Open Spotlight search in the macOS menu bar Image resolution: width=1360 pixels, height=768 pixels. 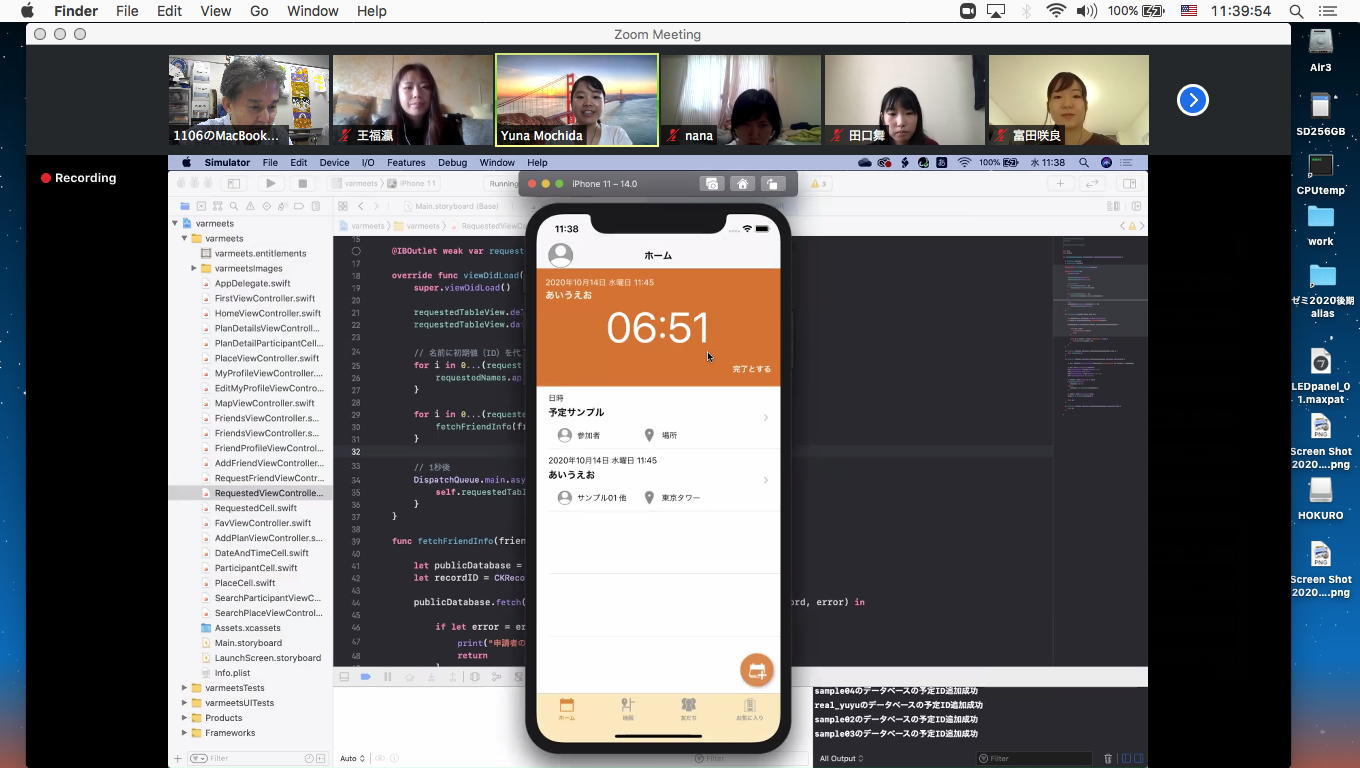[x=1296, y=11]
